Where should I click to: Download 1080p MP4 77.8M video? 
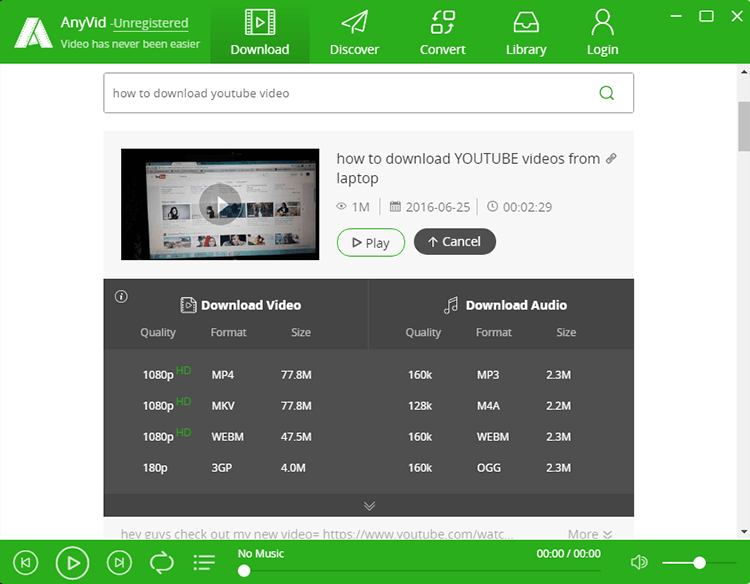tap(227, 375)
